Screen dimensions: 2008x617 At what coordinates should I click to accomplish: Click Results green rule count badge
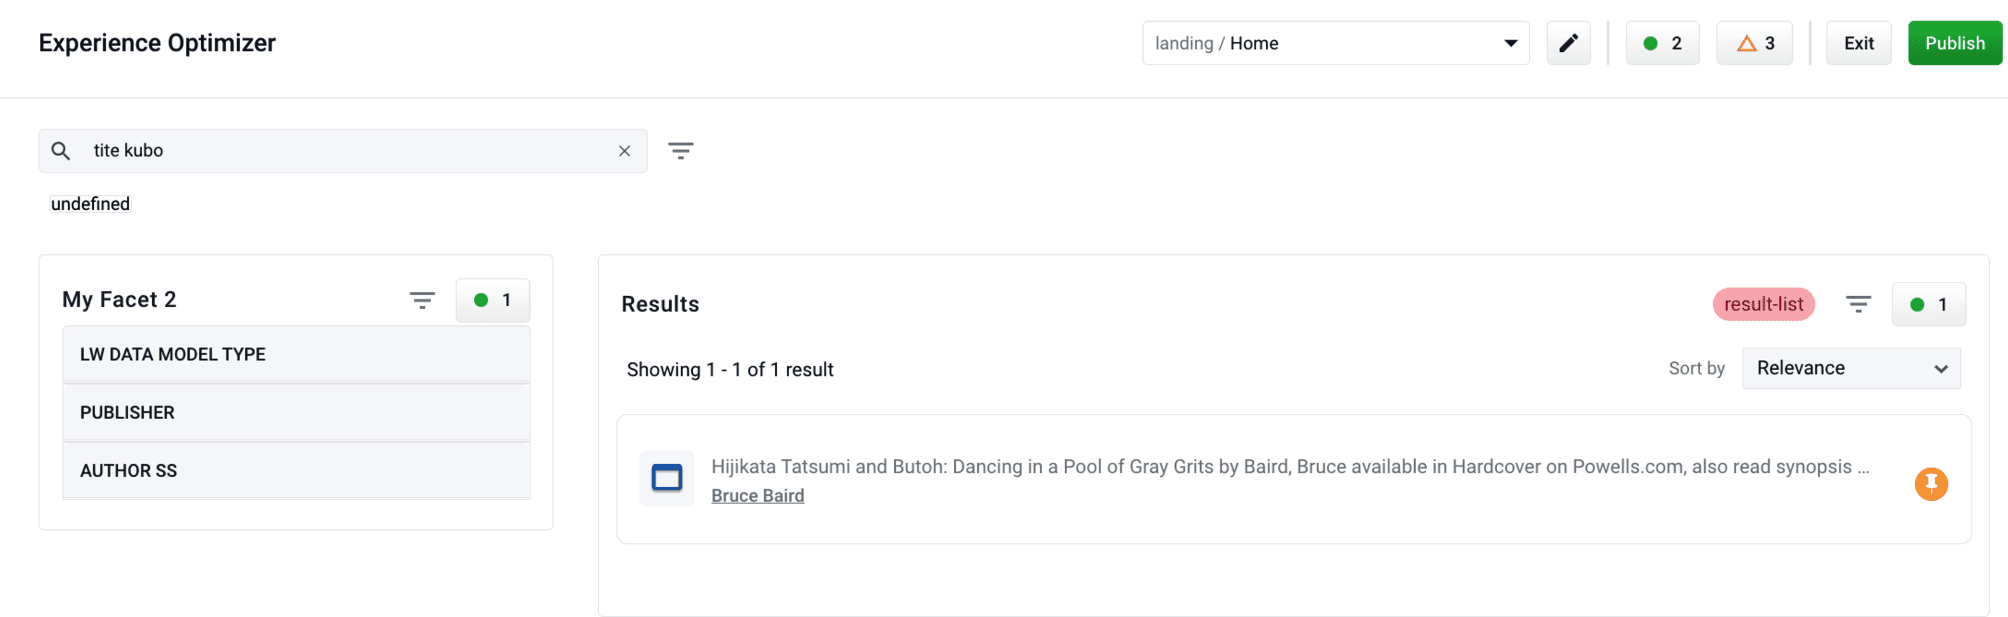click(x=1928, y=305)
